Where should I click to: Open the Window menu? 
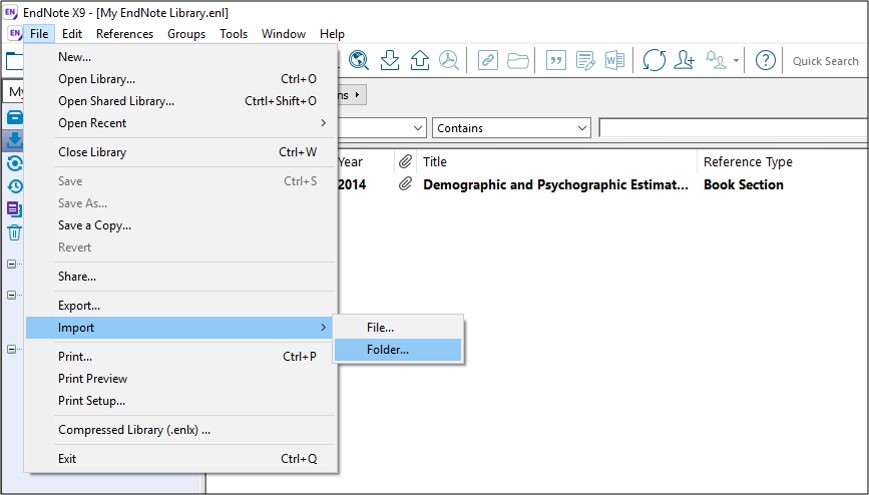(x=284, y=34)
